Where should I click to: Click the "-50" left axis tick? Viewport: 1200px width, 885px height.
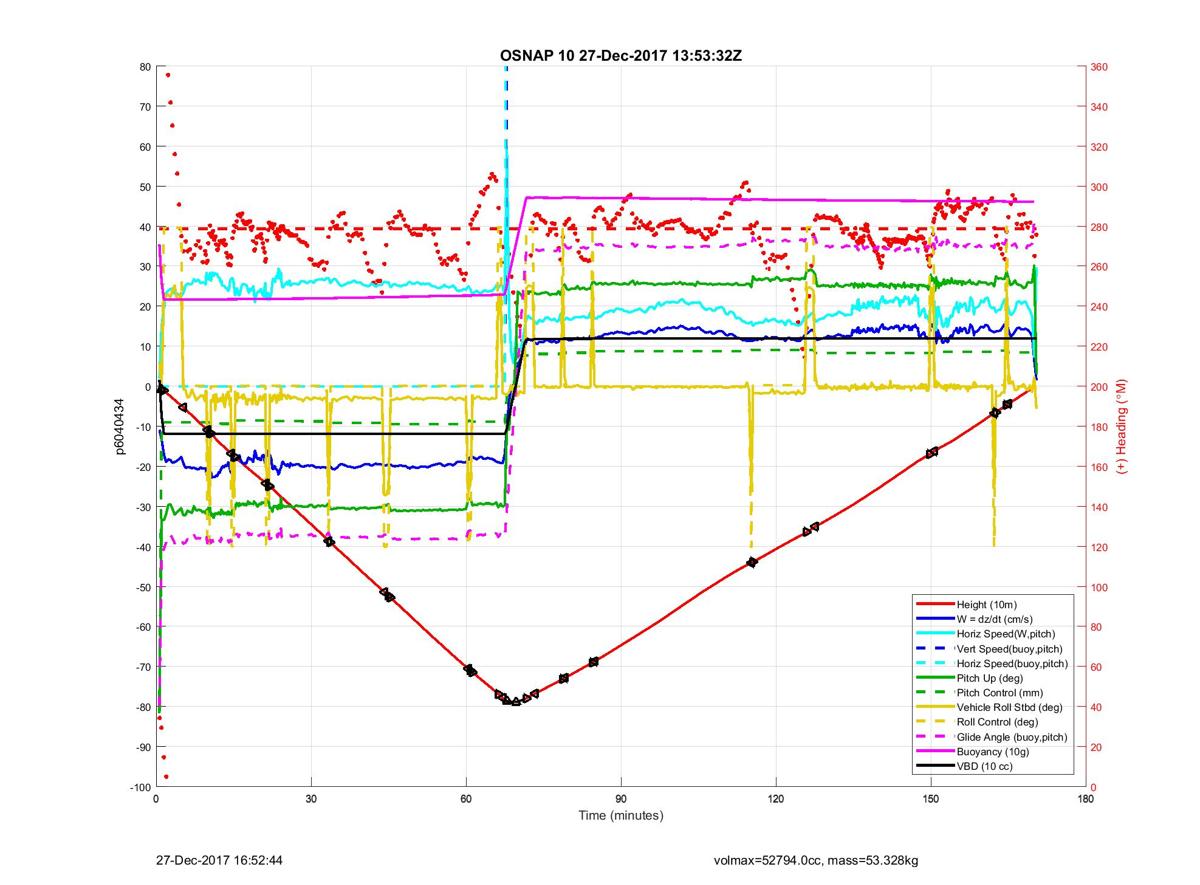(x=143, y=587)
